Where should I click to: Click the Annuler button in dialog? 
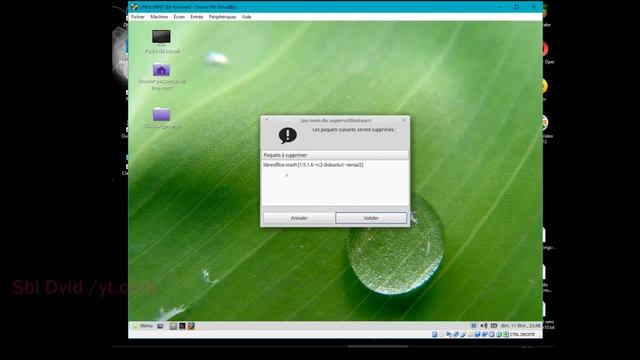tap(299, 218)
